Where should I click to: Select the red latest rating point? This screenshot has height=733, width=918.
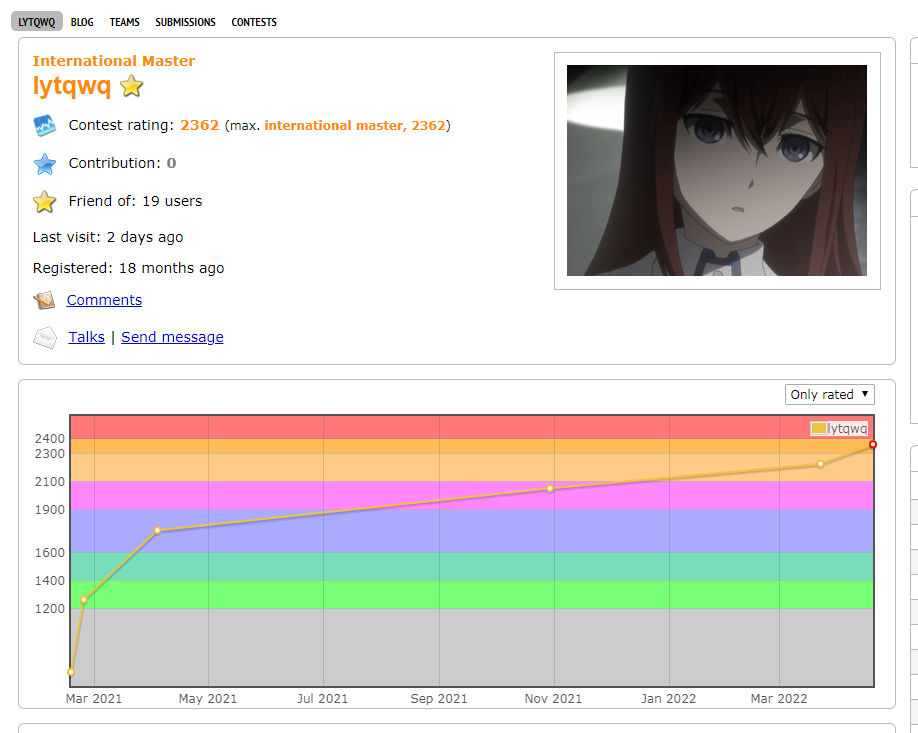tap(873, 444)
